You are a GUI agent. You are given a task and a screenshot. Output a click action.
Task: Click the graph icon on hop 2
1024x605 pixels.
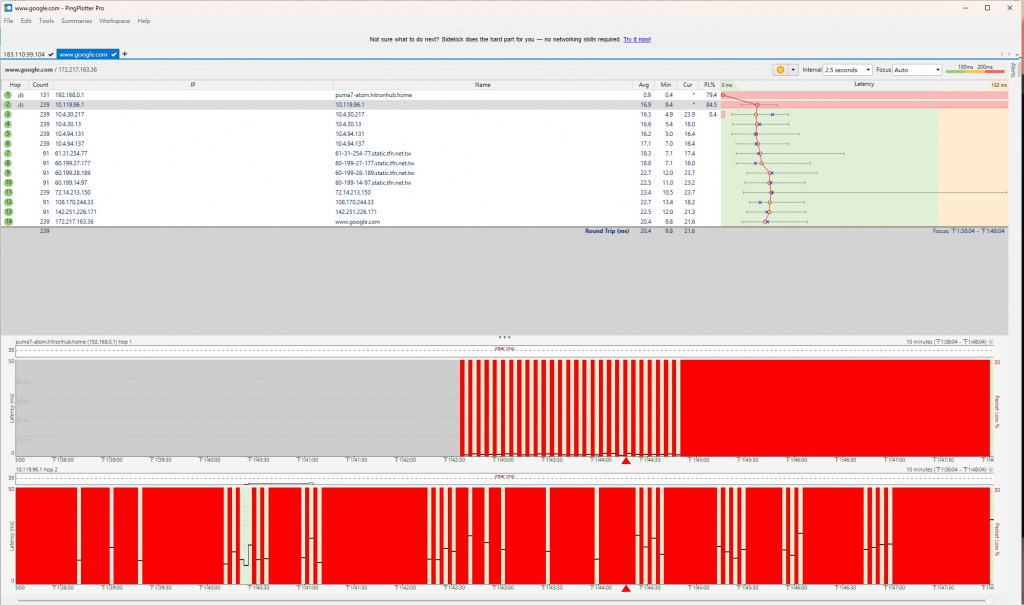21,105
